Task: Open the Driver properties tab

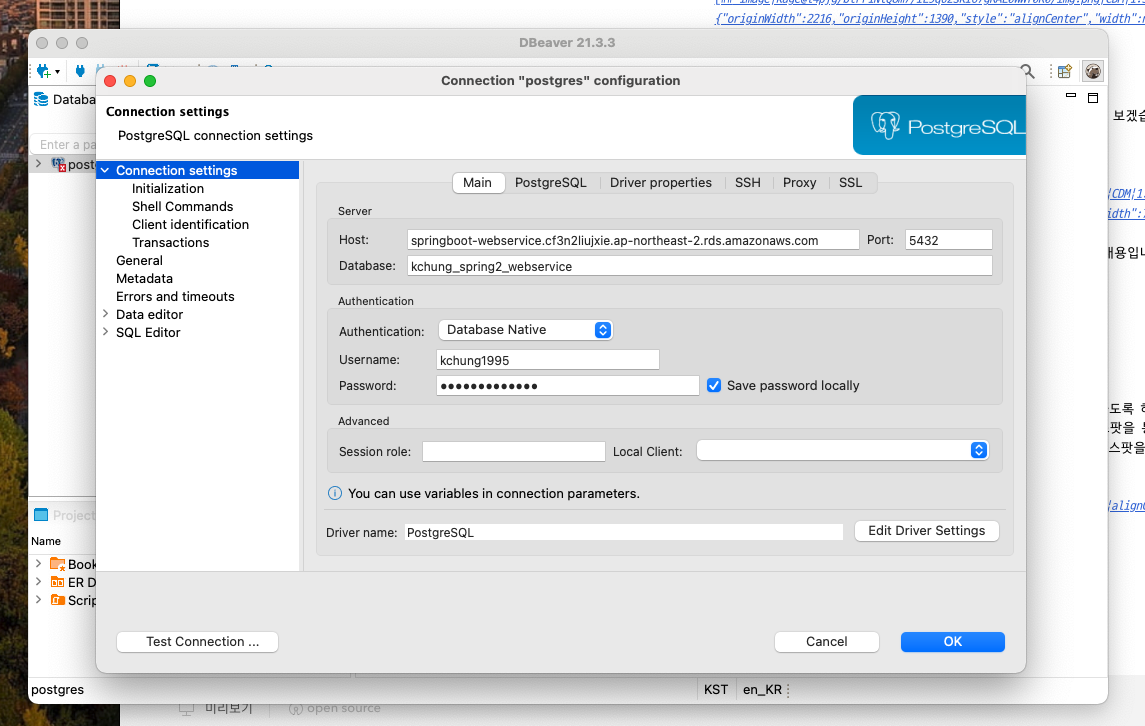Action: 661,183
